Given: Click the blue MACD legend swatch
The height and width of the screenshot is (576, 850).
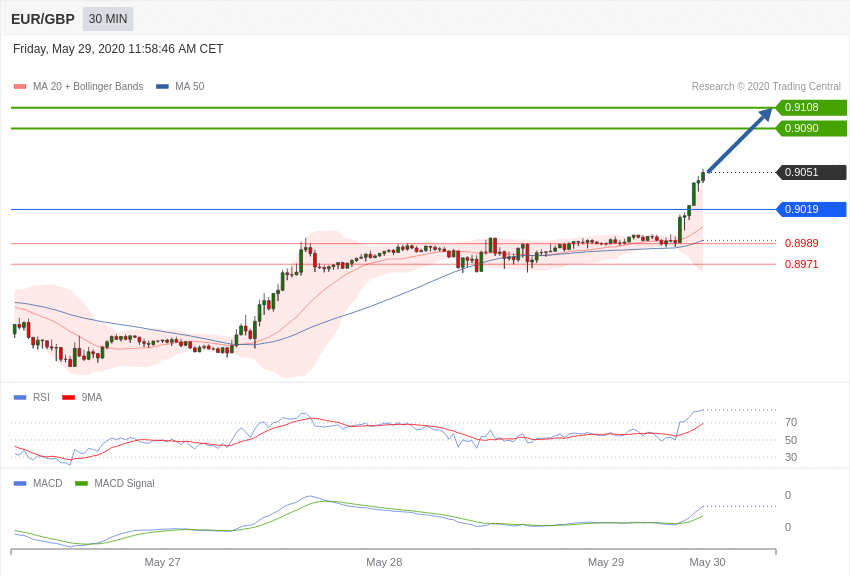Looking at the screenshot, I should coord(20,483).
